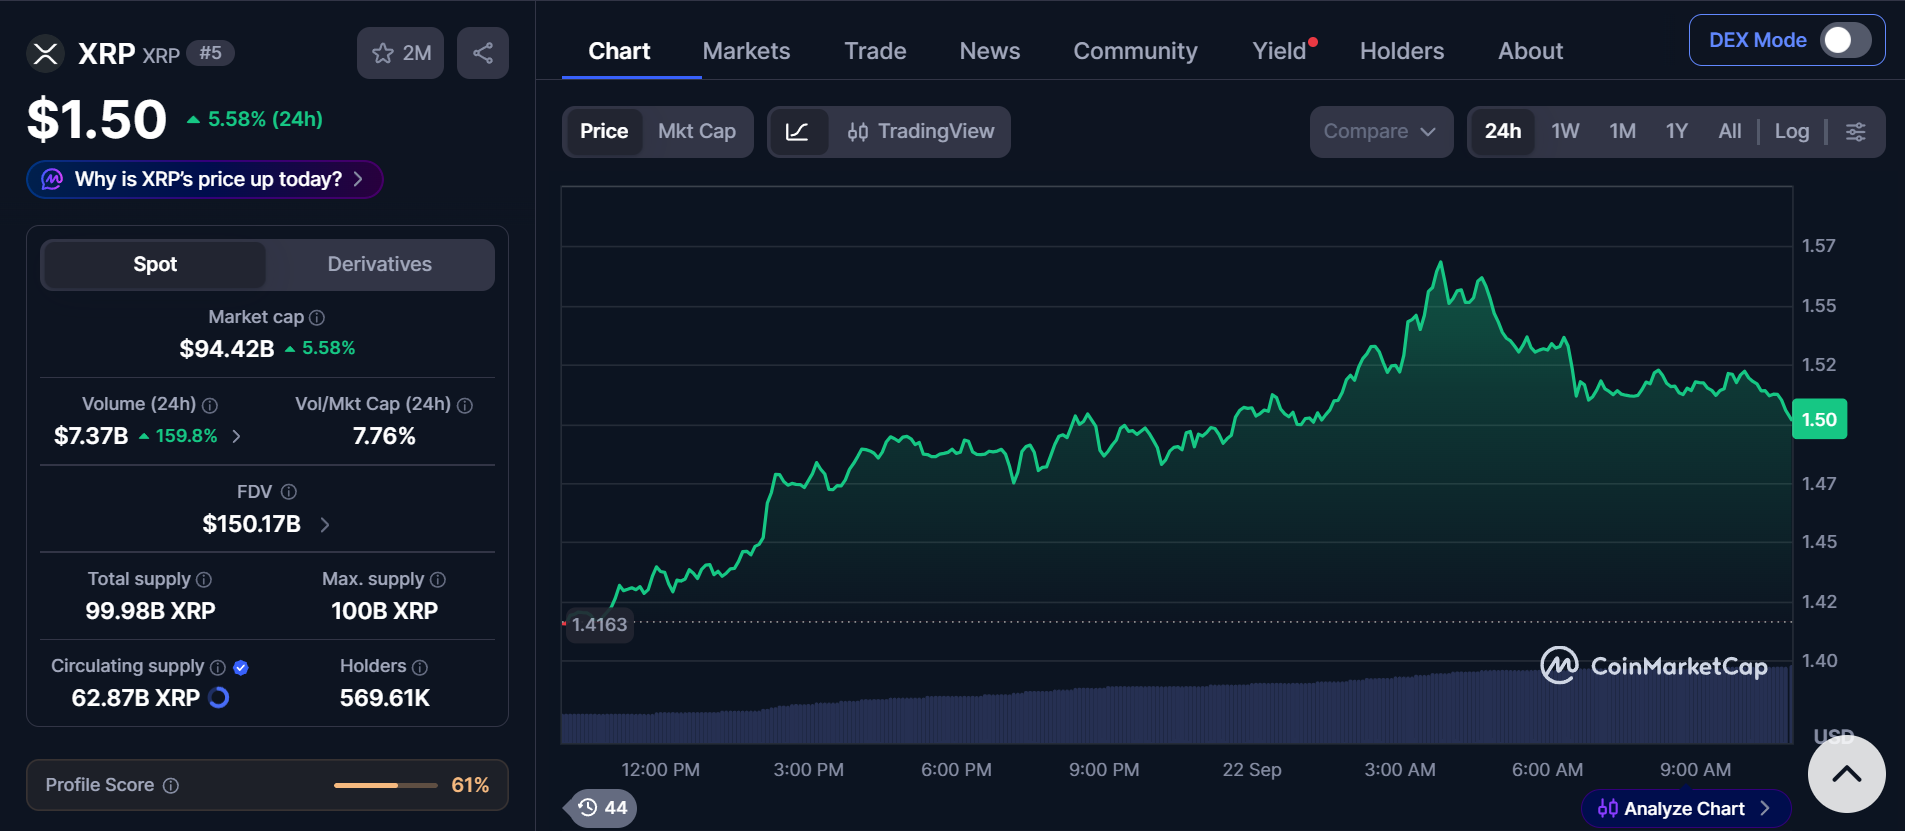This screenshot has height=831, width=1905.
Task: Click the CoinMarketCap logo on chart
Action: [x=1653, y=665]
